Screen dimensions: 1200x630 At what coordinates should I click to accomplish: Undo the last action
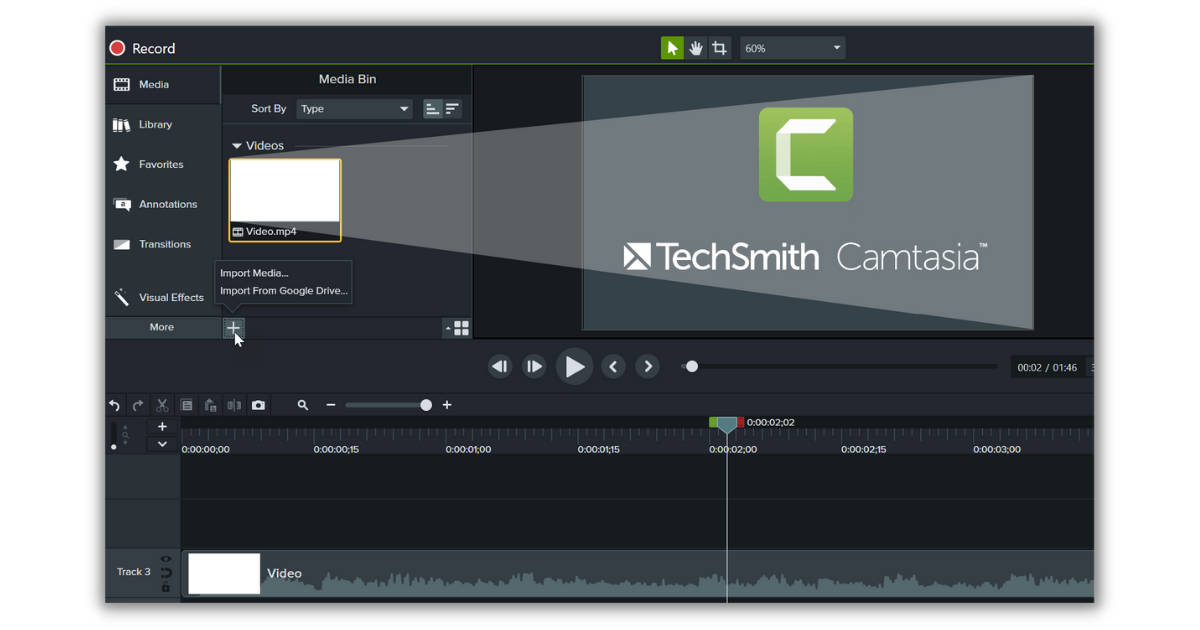pyautogui.click(x=114, y=405)
